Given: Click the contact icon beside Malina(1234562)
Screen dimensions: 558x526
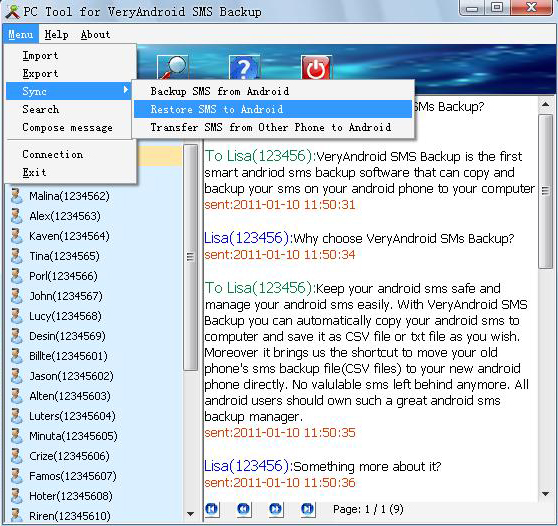Looking at the screenshot, I should coord(16,196).
